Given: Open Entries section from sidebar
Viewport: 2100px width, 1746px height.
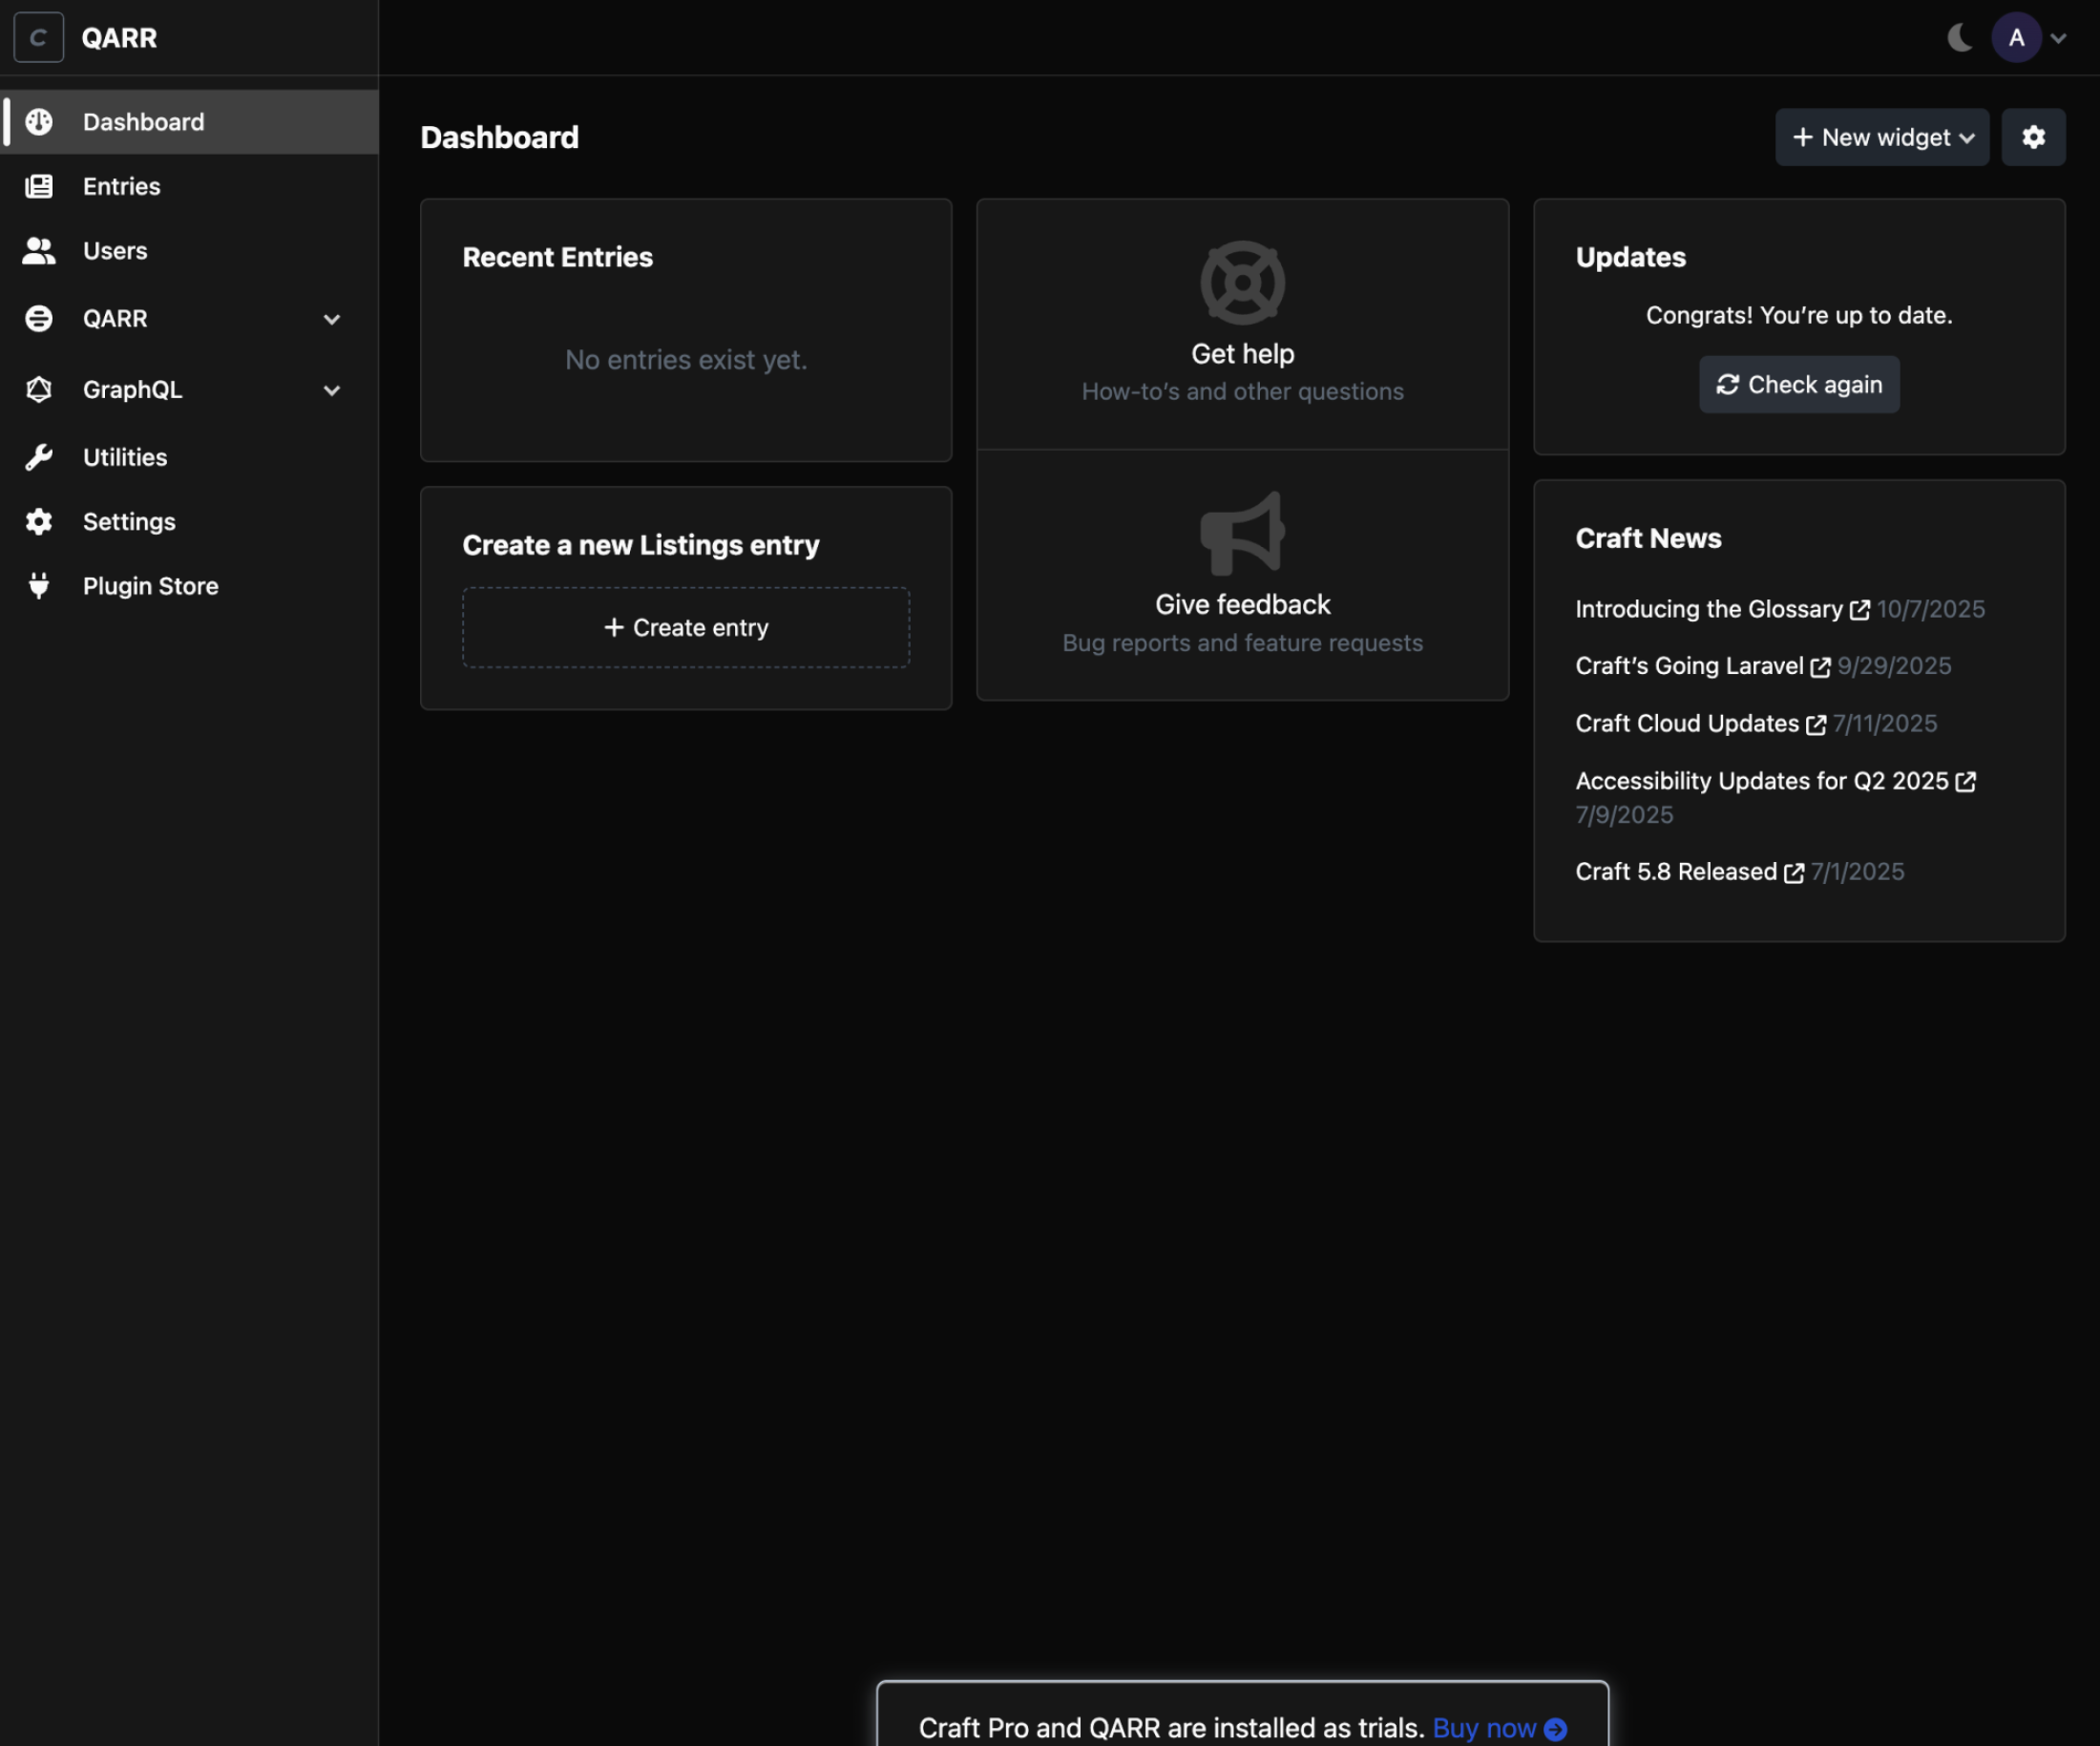Looking at the screenshot, I should tap(121, 186).
